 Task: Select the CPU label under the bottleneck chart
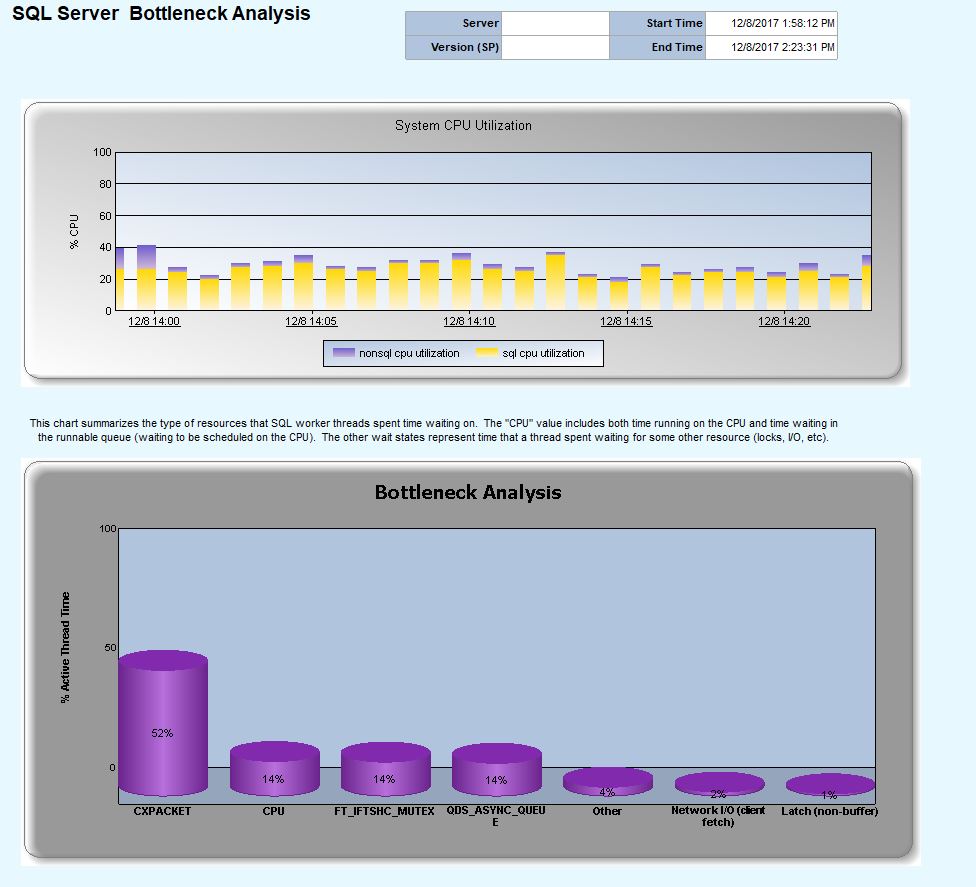pos(273,811)
